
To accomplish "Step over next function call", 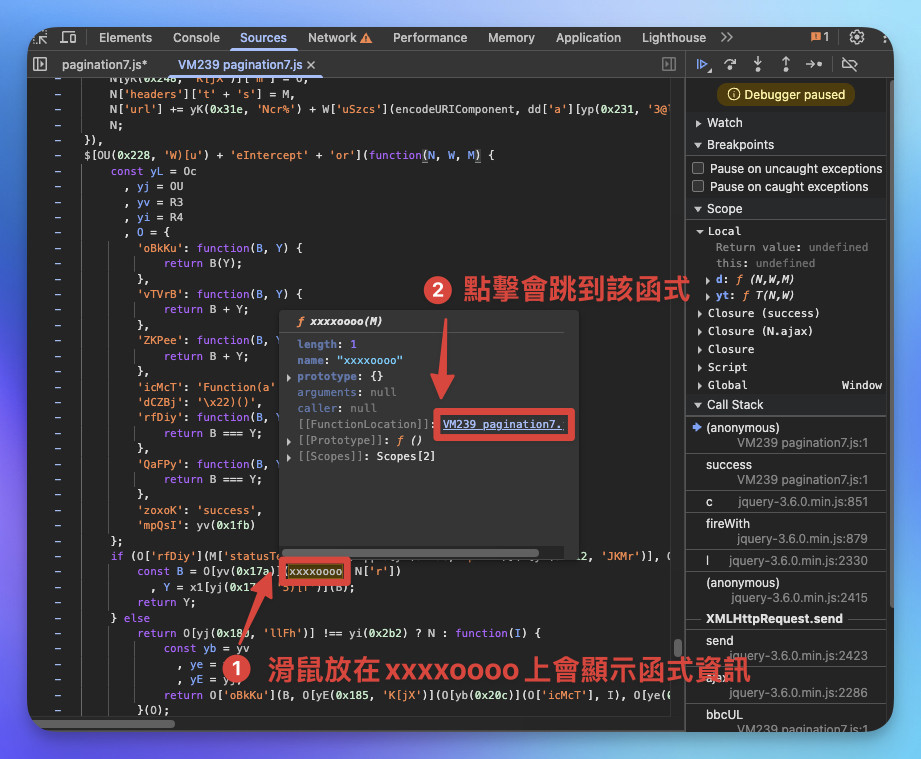I will click(x=730, y=65).
